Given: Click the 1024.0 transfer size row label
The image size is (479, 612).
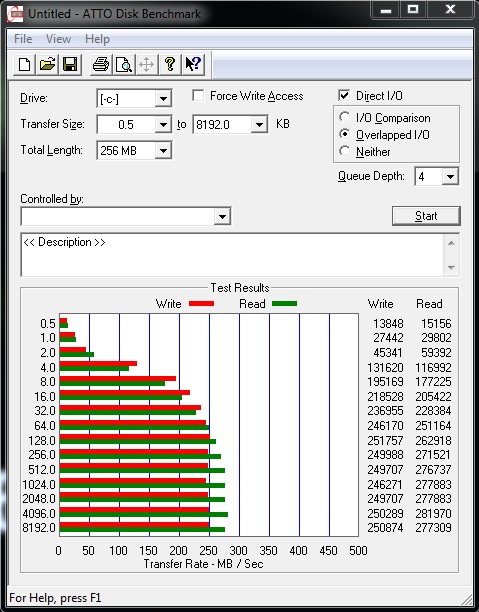Looking at the screenshot, I should point(39,484).
